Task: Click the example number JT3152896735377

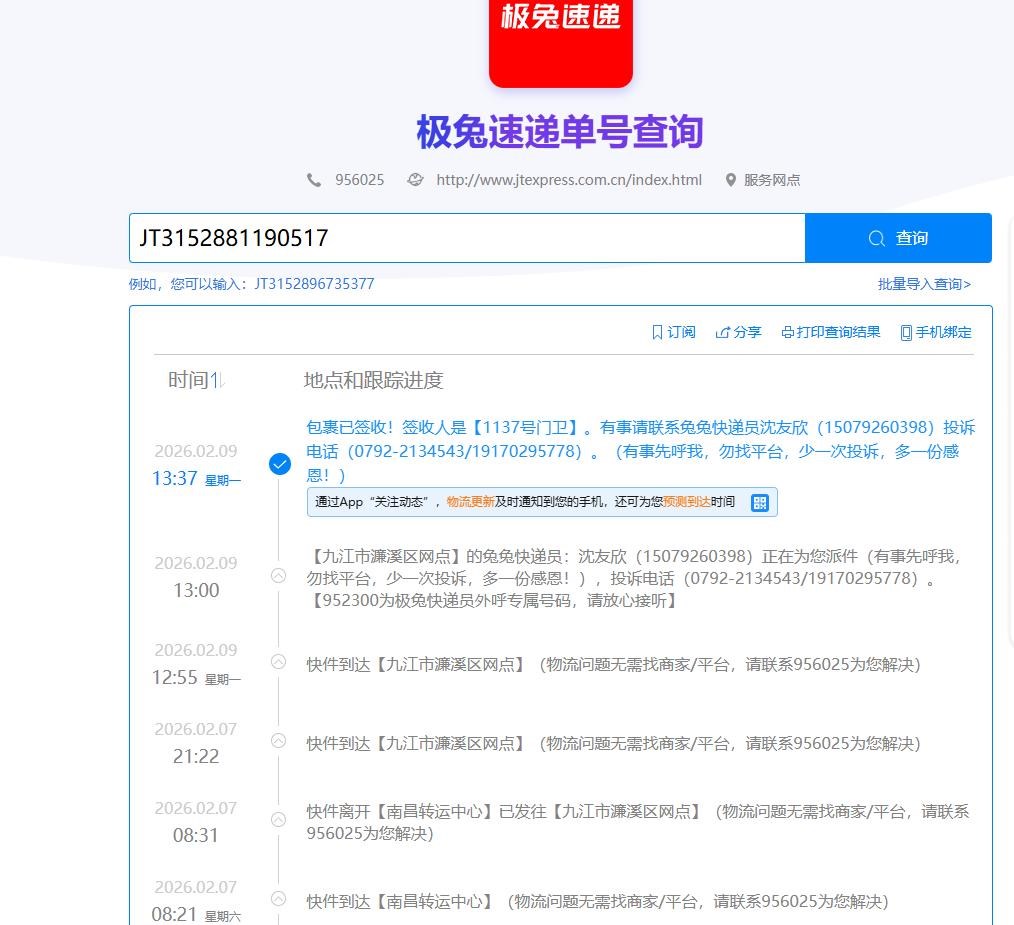Action: 314,284
